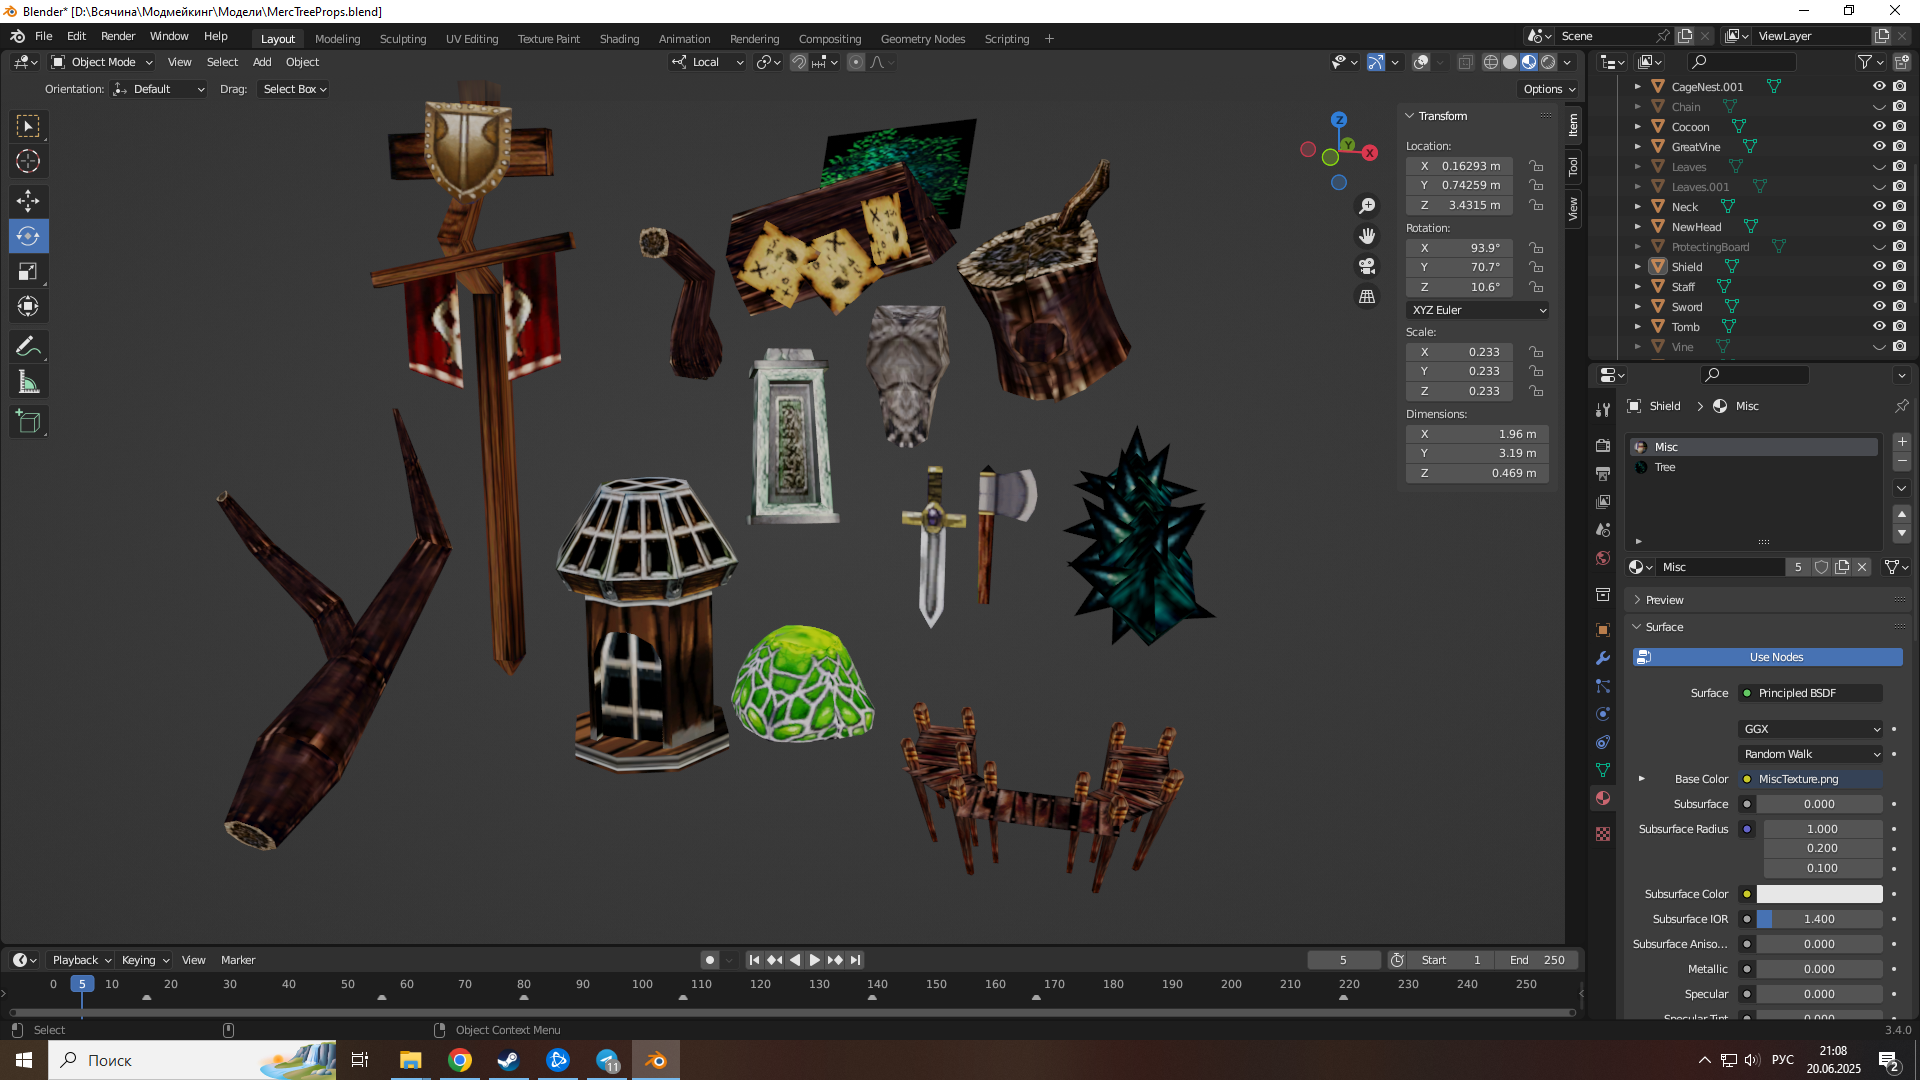Select the Scale tool
This screenshot has width=1920, height=1080.
(x=28, y=272)
